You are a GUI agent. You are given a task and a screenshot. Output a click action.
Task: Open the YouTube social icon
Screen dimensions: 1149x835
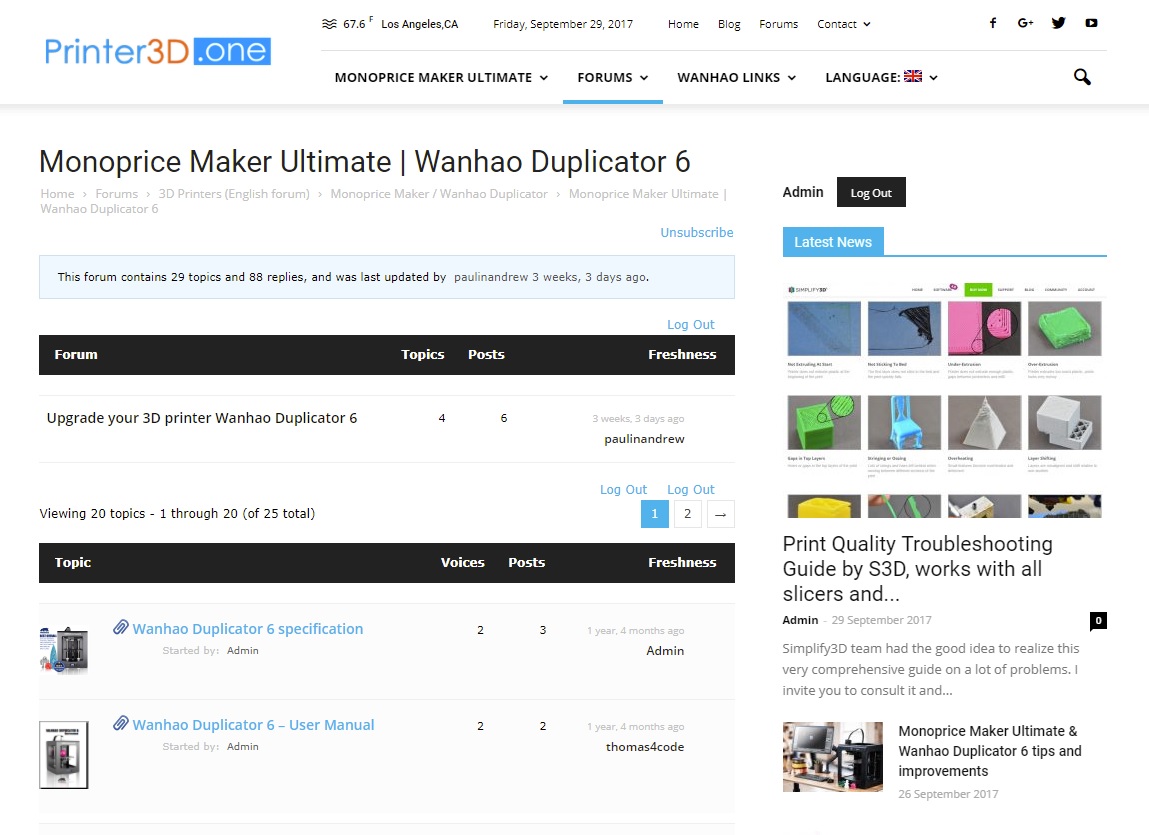click(x=1091, y=23)
